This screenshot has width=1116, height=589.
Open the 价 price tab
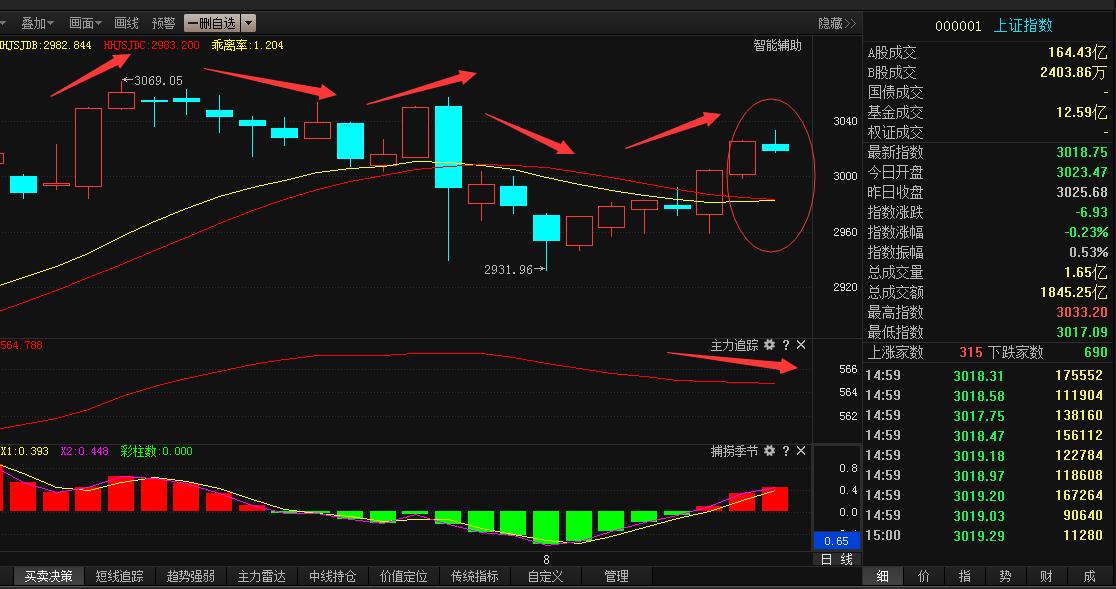pyautogui.click(x=922, y=576)
